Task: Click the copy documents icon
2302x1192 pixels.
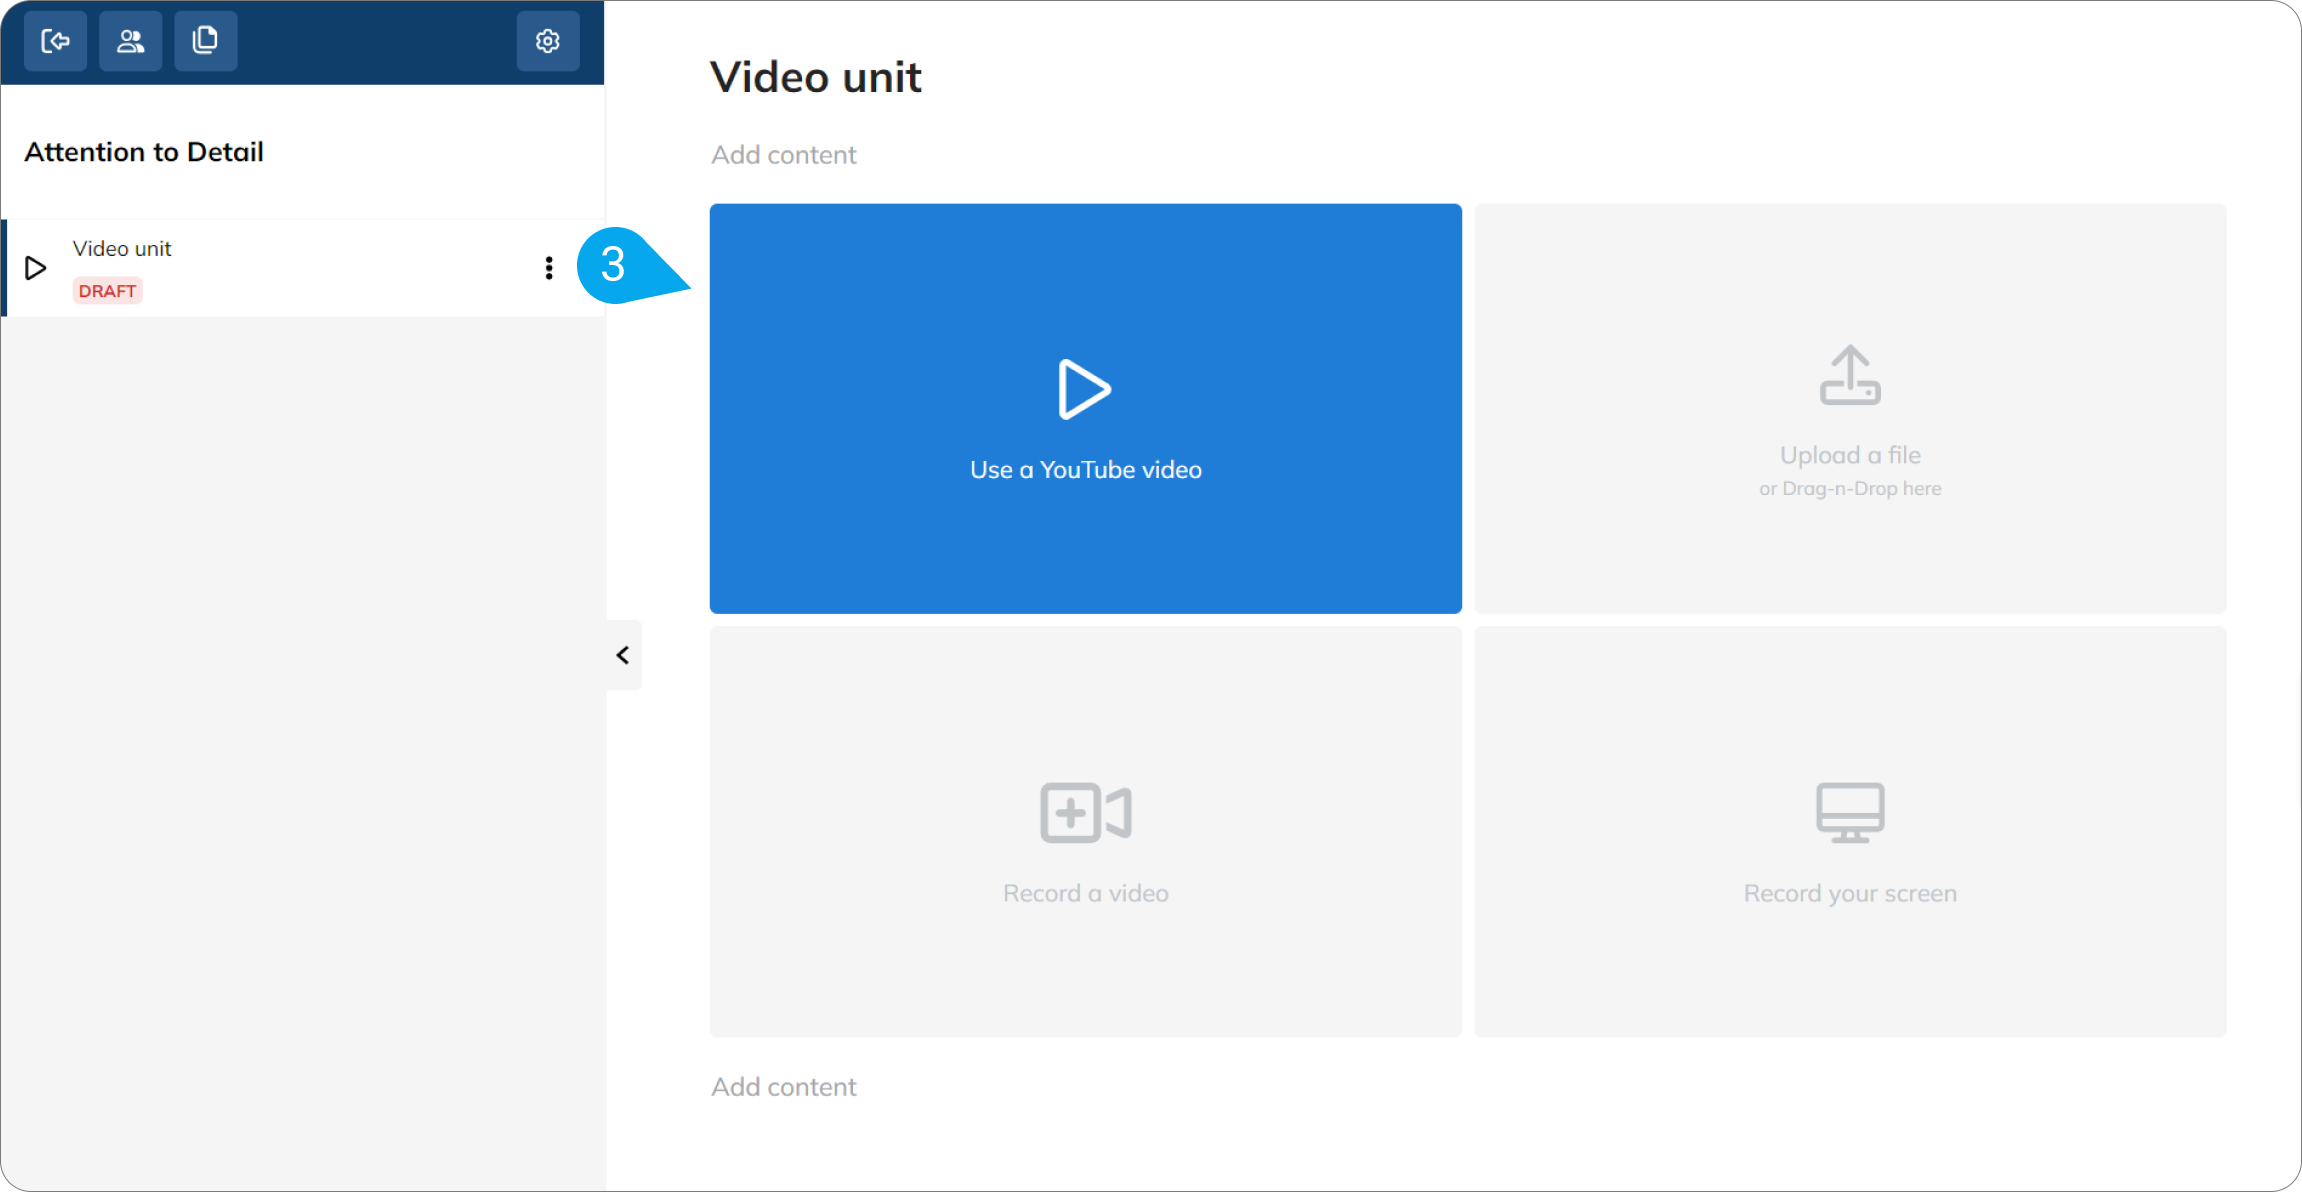Action: tap(205, 41)
